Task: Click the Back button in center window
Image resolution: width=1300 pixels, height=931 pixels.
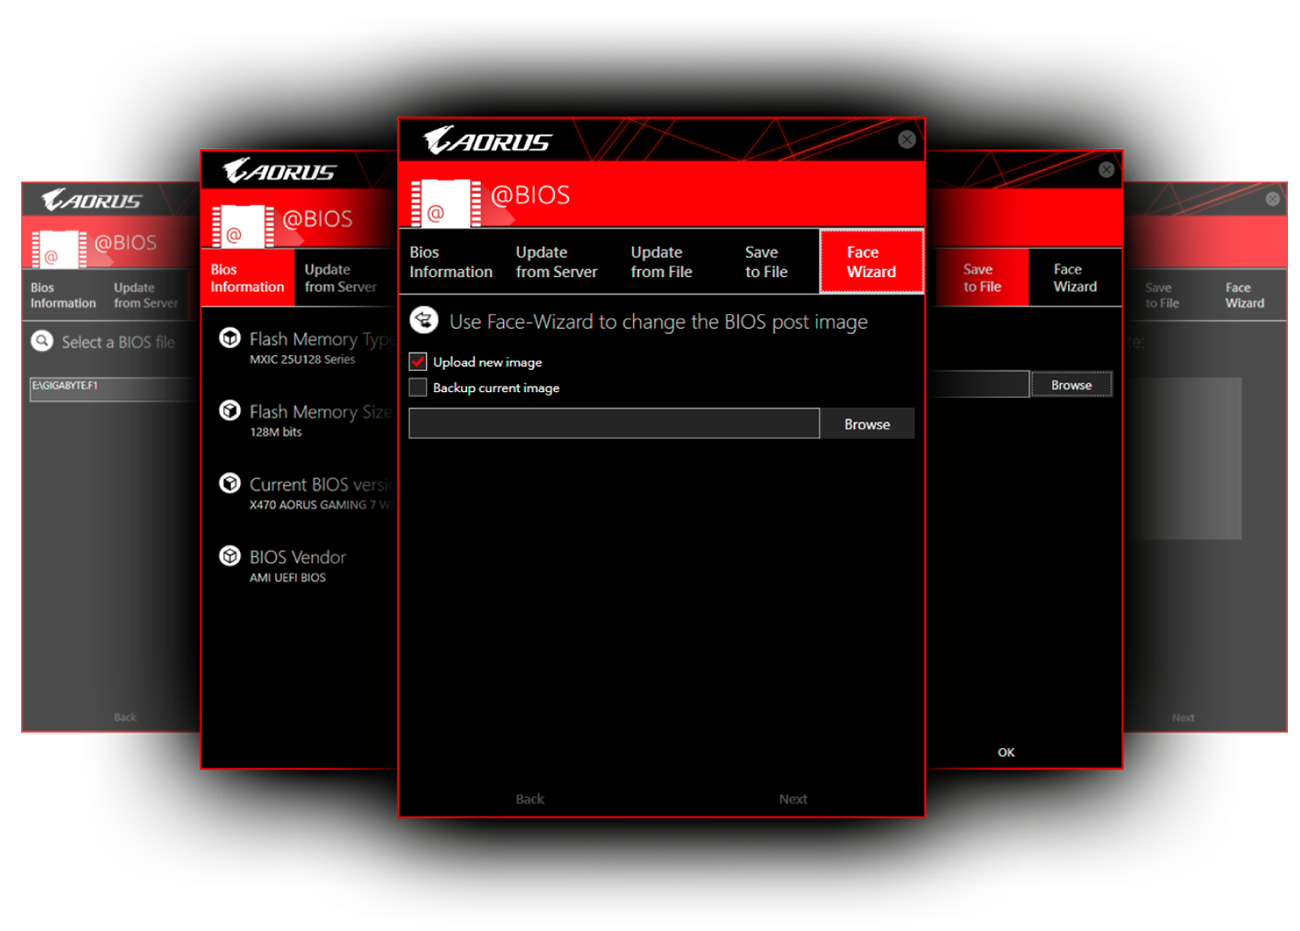Action: pyautogui.click(x=530, y=799)
